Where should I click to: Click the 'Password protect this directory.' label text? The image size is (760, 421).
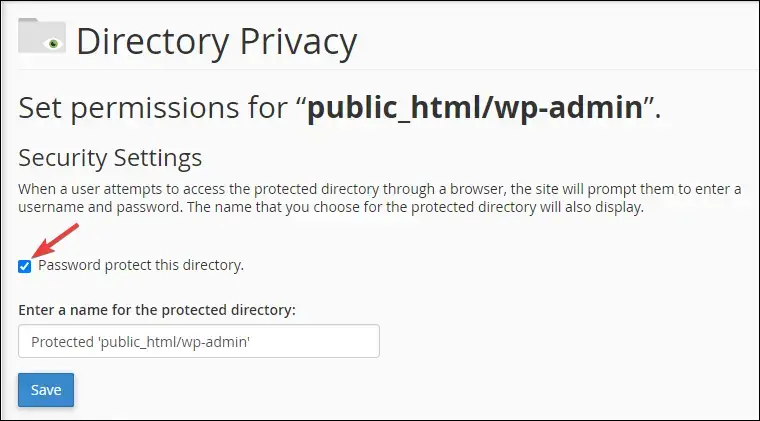(x=141, y=265)
